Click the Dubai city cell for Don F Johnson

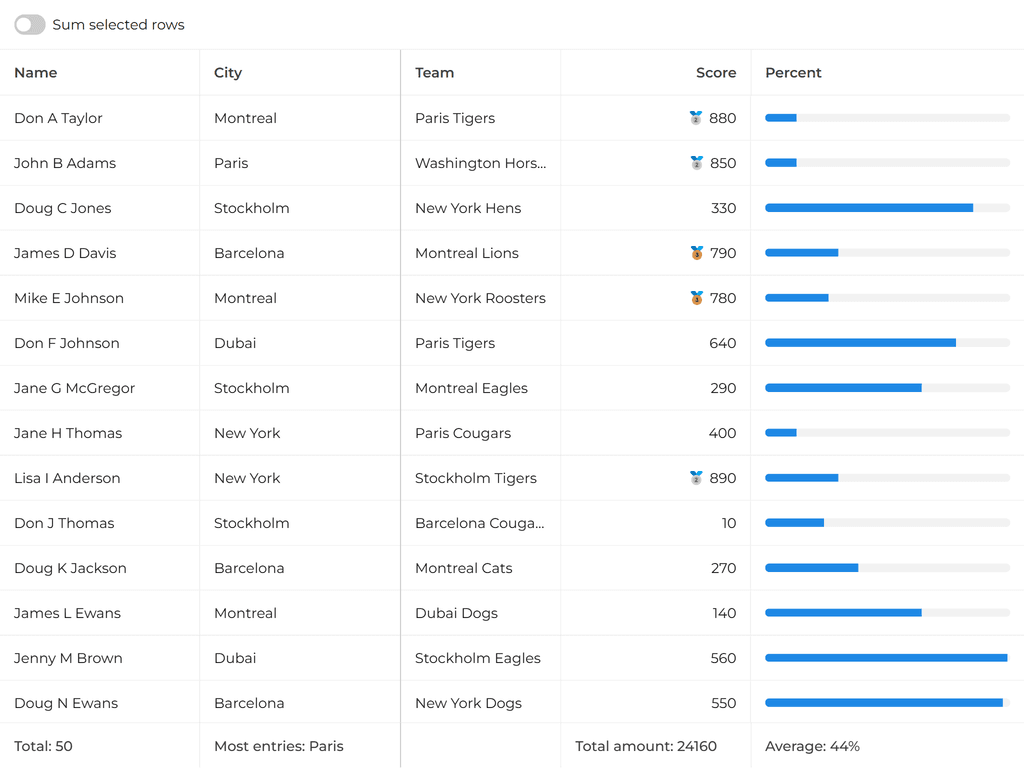[x=235, y=343]
